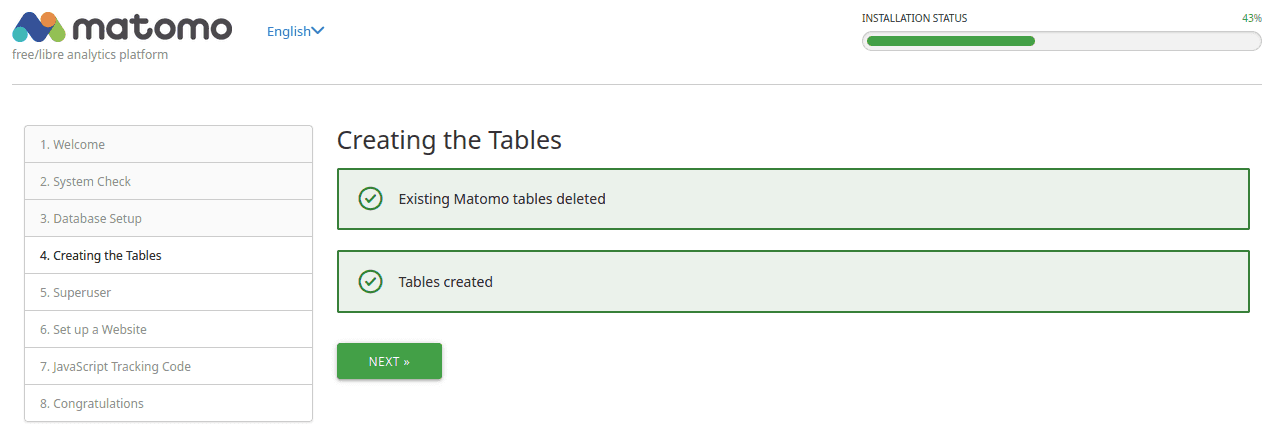Select the '8. Congratulations' step
The height and width of the screenshot is (436, 1276).
[92, 403]
